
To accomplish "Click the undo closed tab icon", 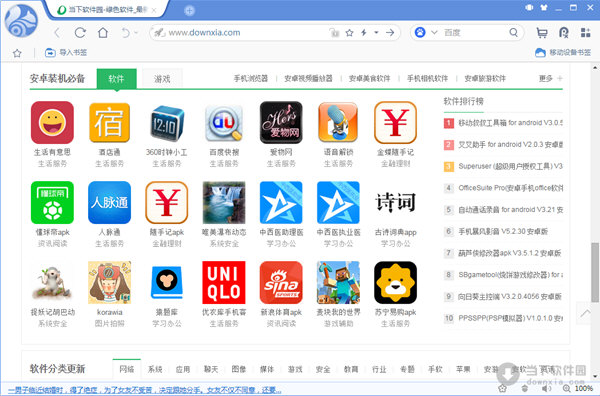I will tap(125, 33).
